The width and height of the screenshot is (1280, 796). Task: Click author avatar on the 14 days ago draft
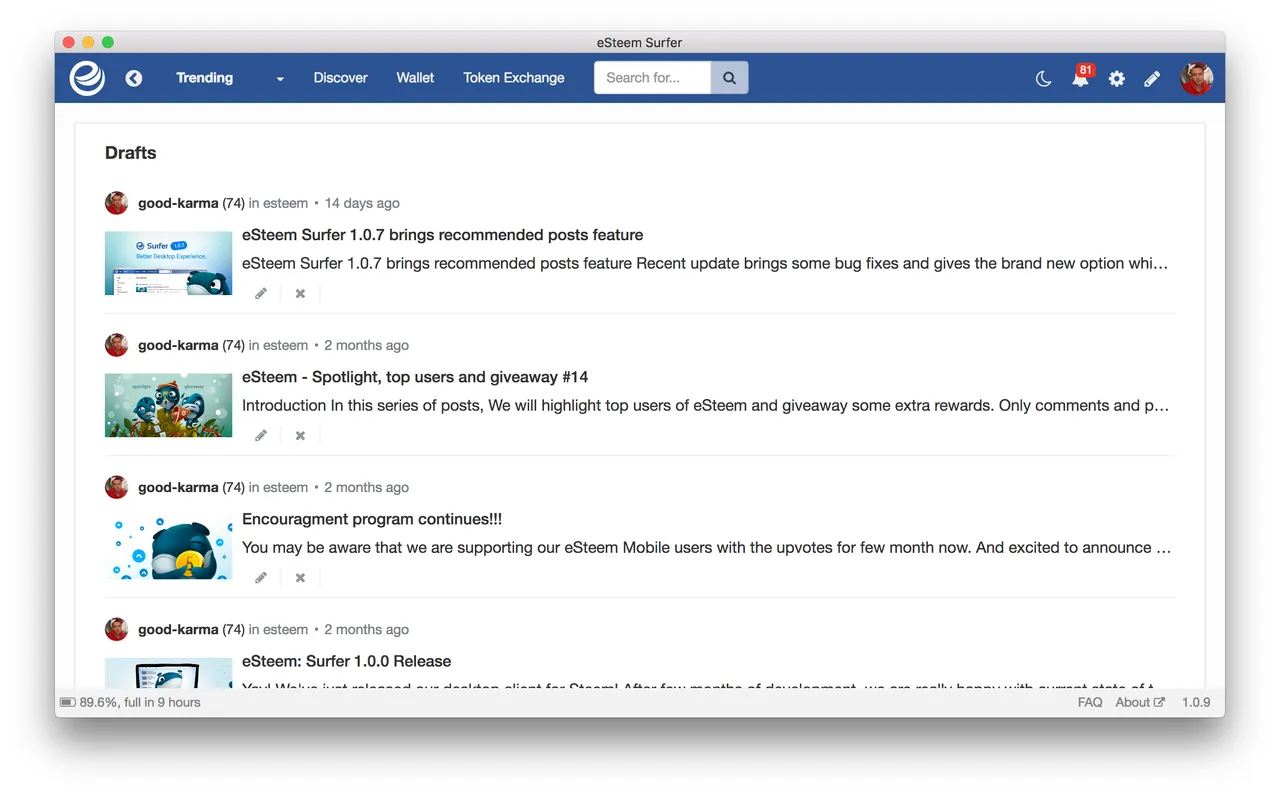[116, 203]
